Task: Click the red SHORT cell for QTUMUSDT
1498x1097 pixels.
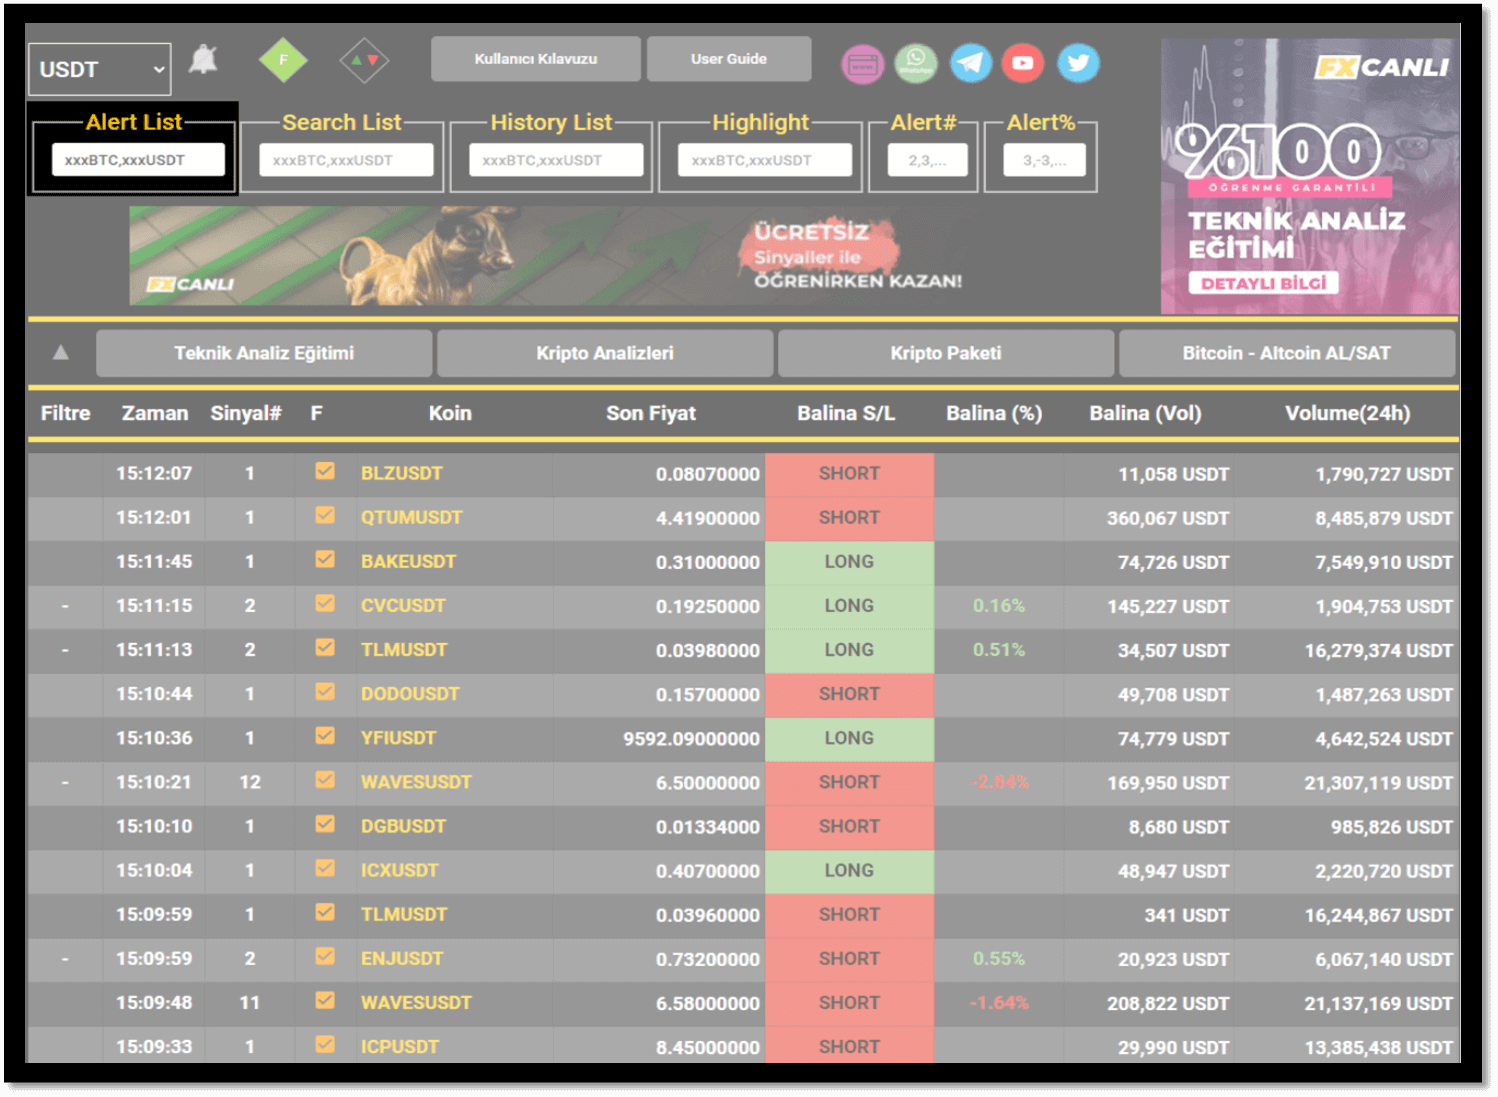Action: pyautogui.click(x=850, y=518)
